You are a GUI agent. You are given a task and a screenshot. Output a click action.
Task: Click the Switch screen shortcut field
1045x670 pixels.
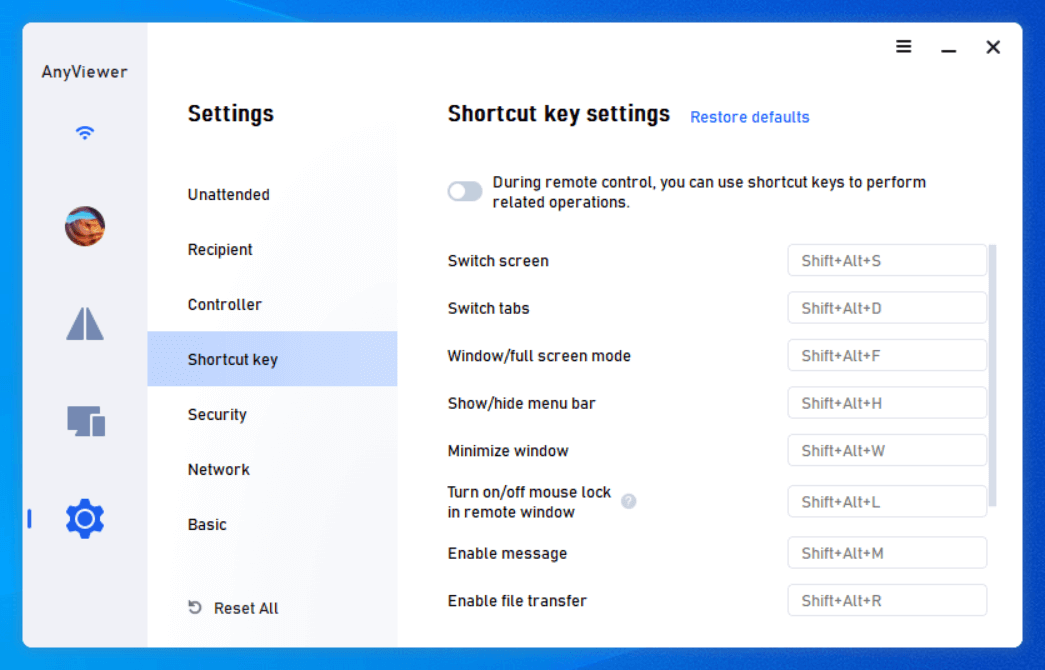886,261
